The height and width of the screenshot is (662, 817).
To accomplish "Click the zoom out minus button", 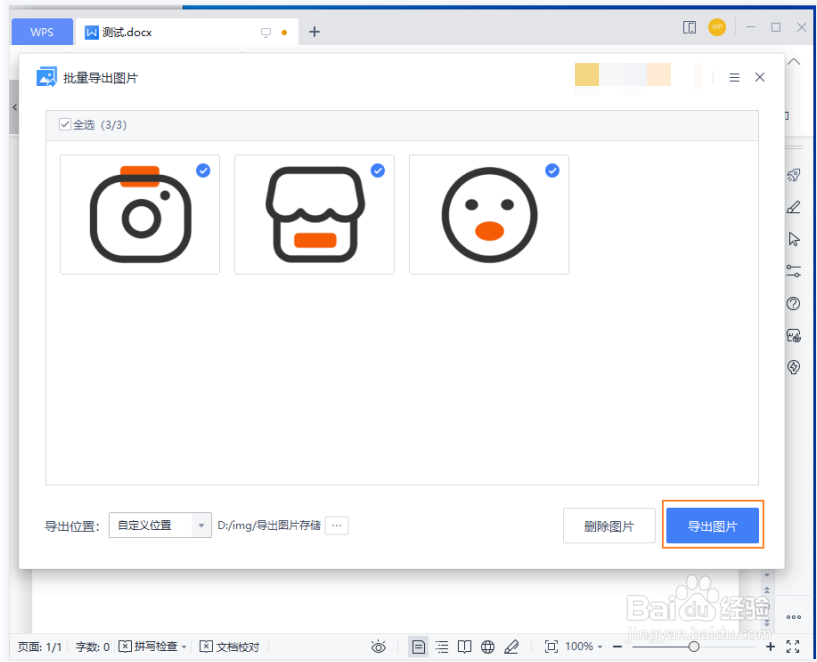I will (617, 646).
